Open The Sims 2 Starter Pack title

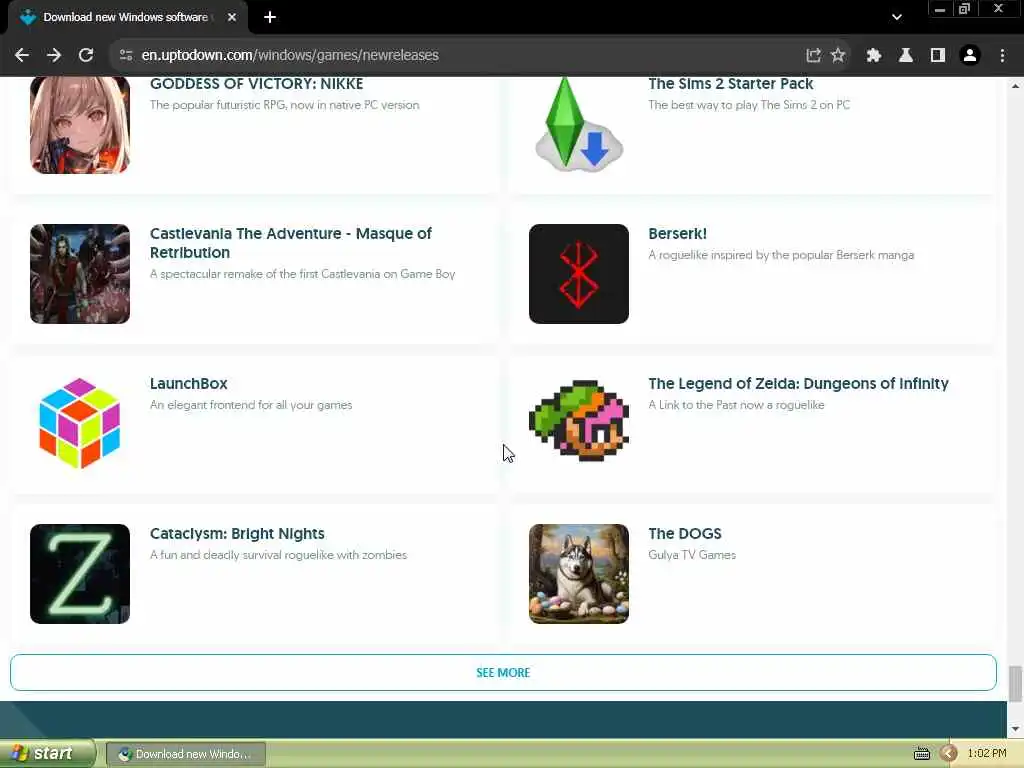(x=730, y=84)
